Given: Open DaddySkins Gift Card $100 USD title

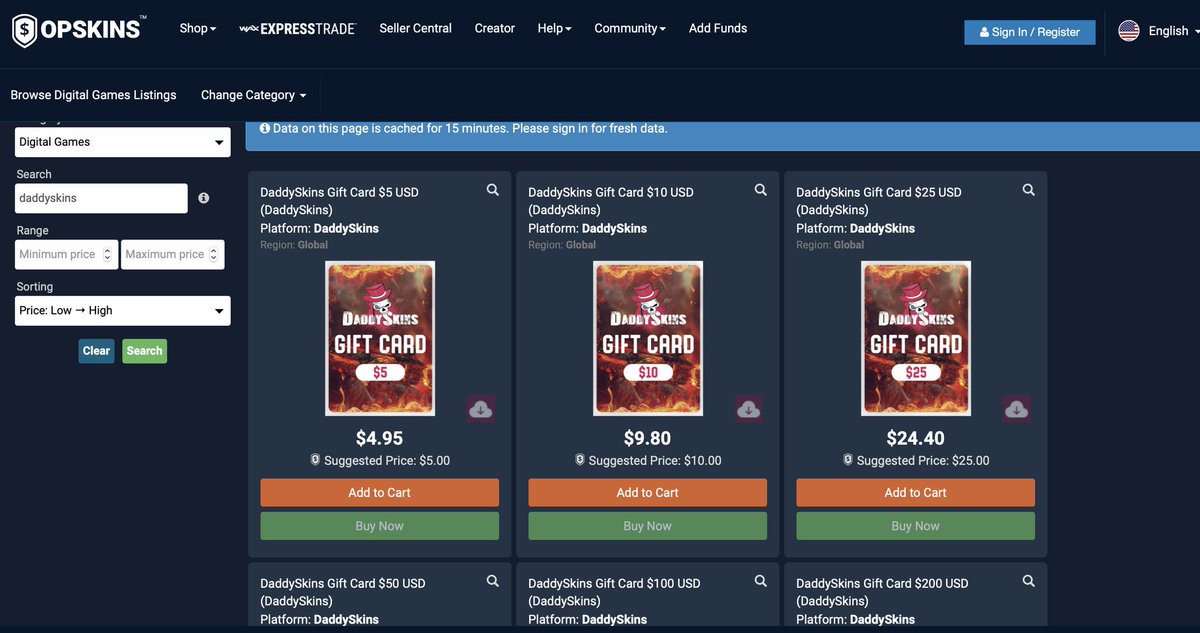Looking at the screenshot, I should pos(614,592).
